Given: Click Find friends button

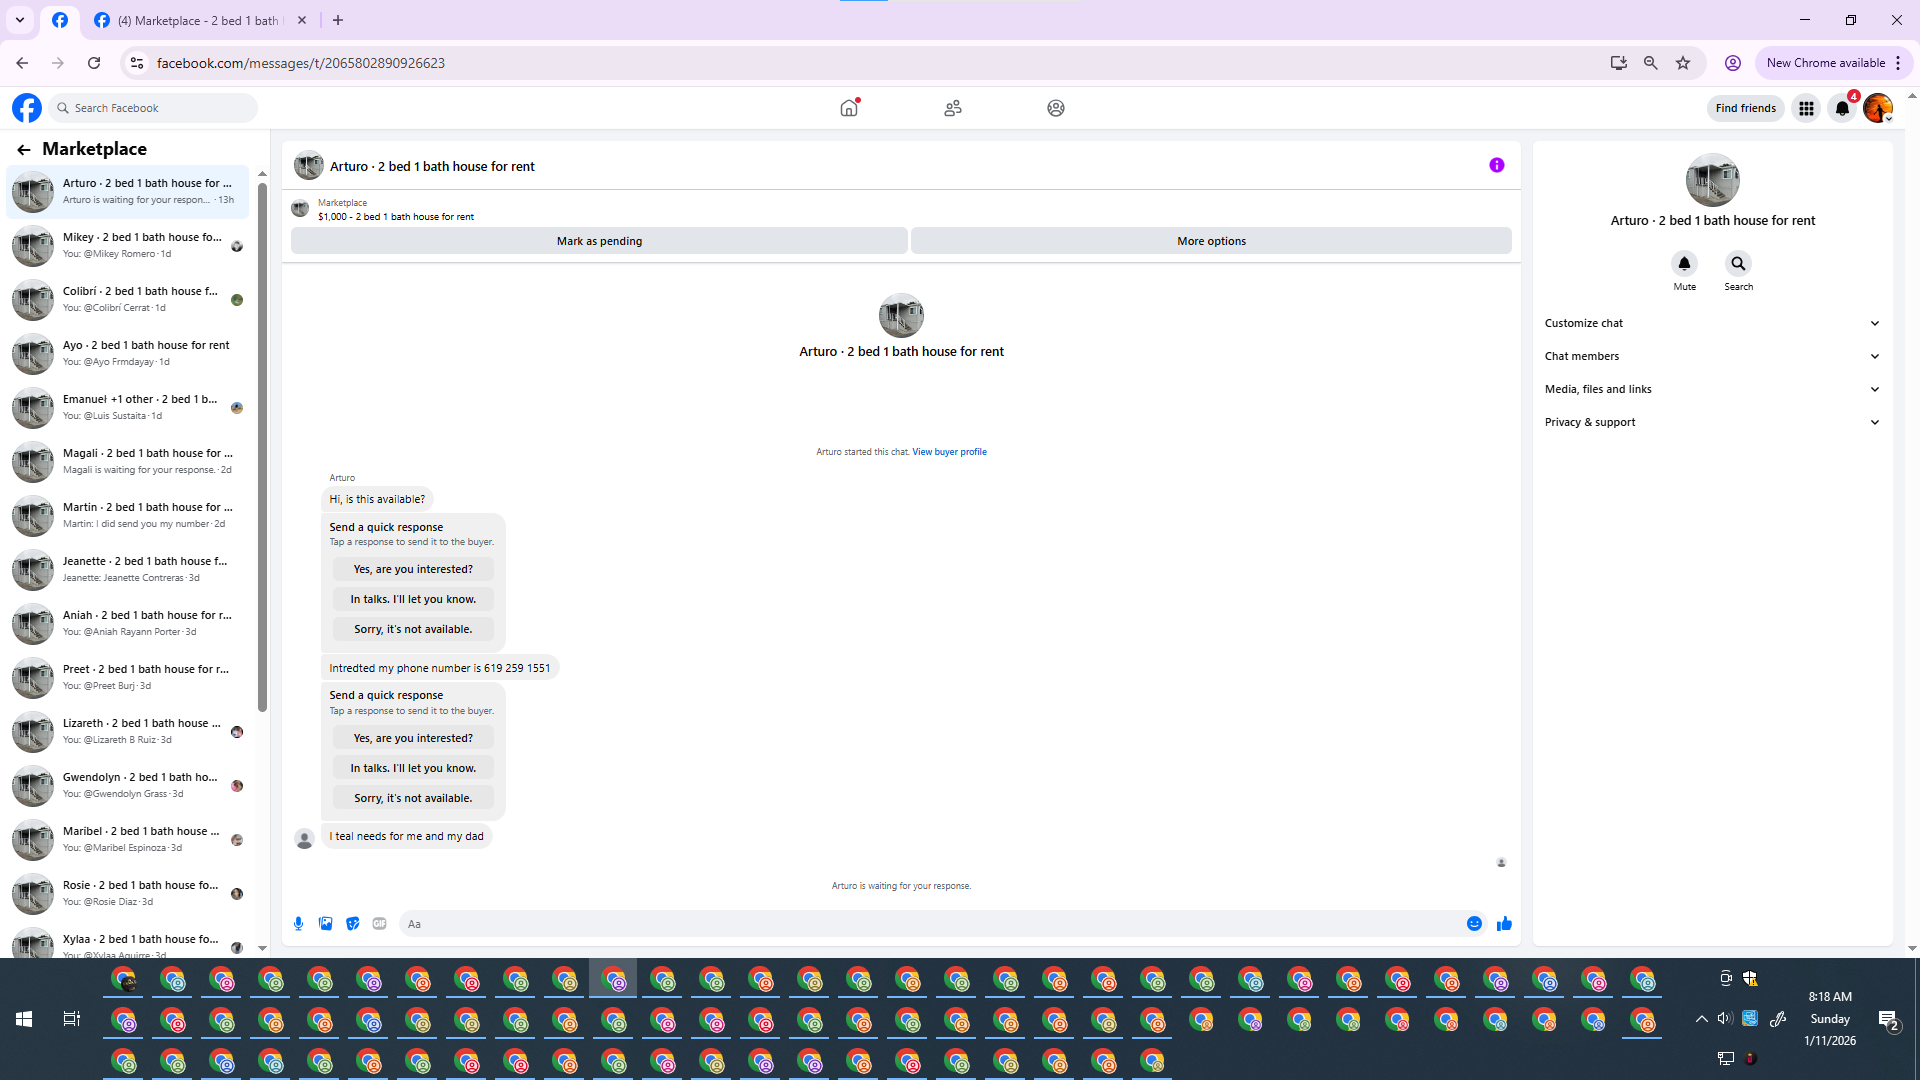Looking at the screenshot, I should pyautogui.click(x=1745, y=108).
